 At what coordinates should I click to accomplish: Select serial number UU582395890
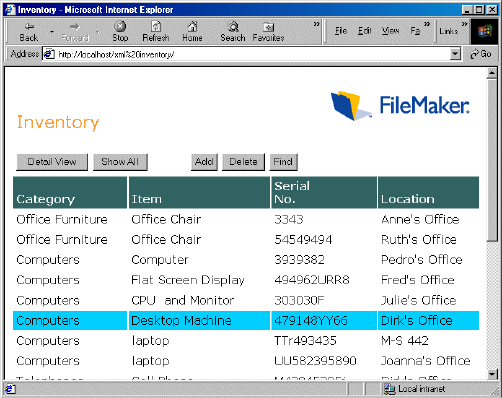(315, 361)
